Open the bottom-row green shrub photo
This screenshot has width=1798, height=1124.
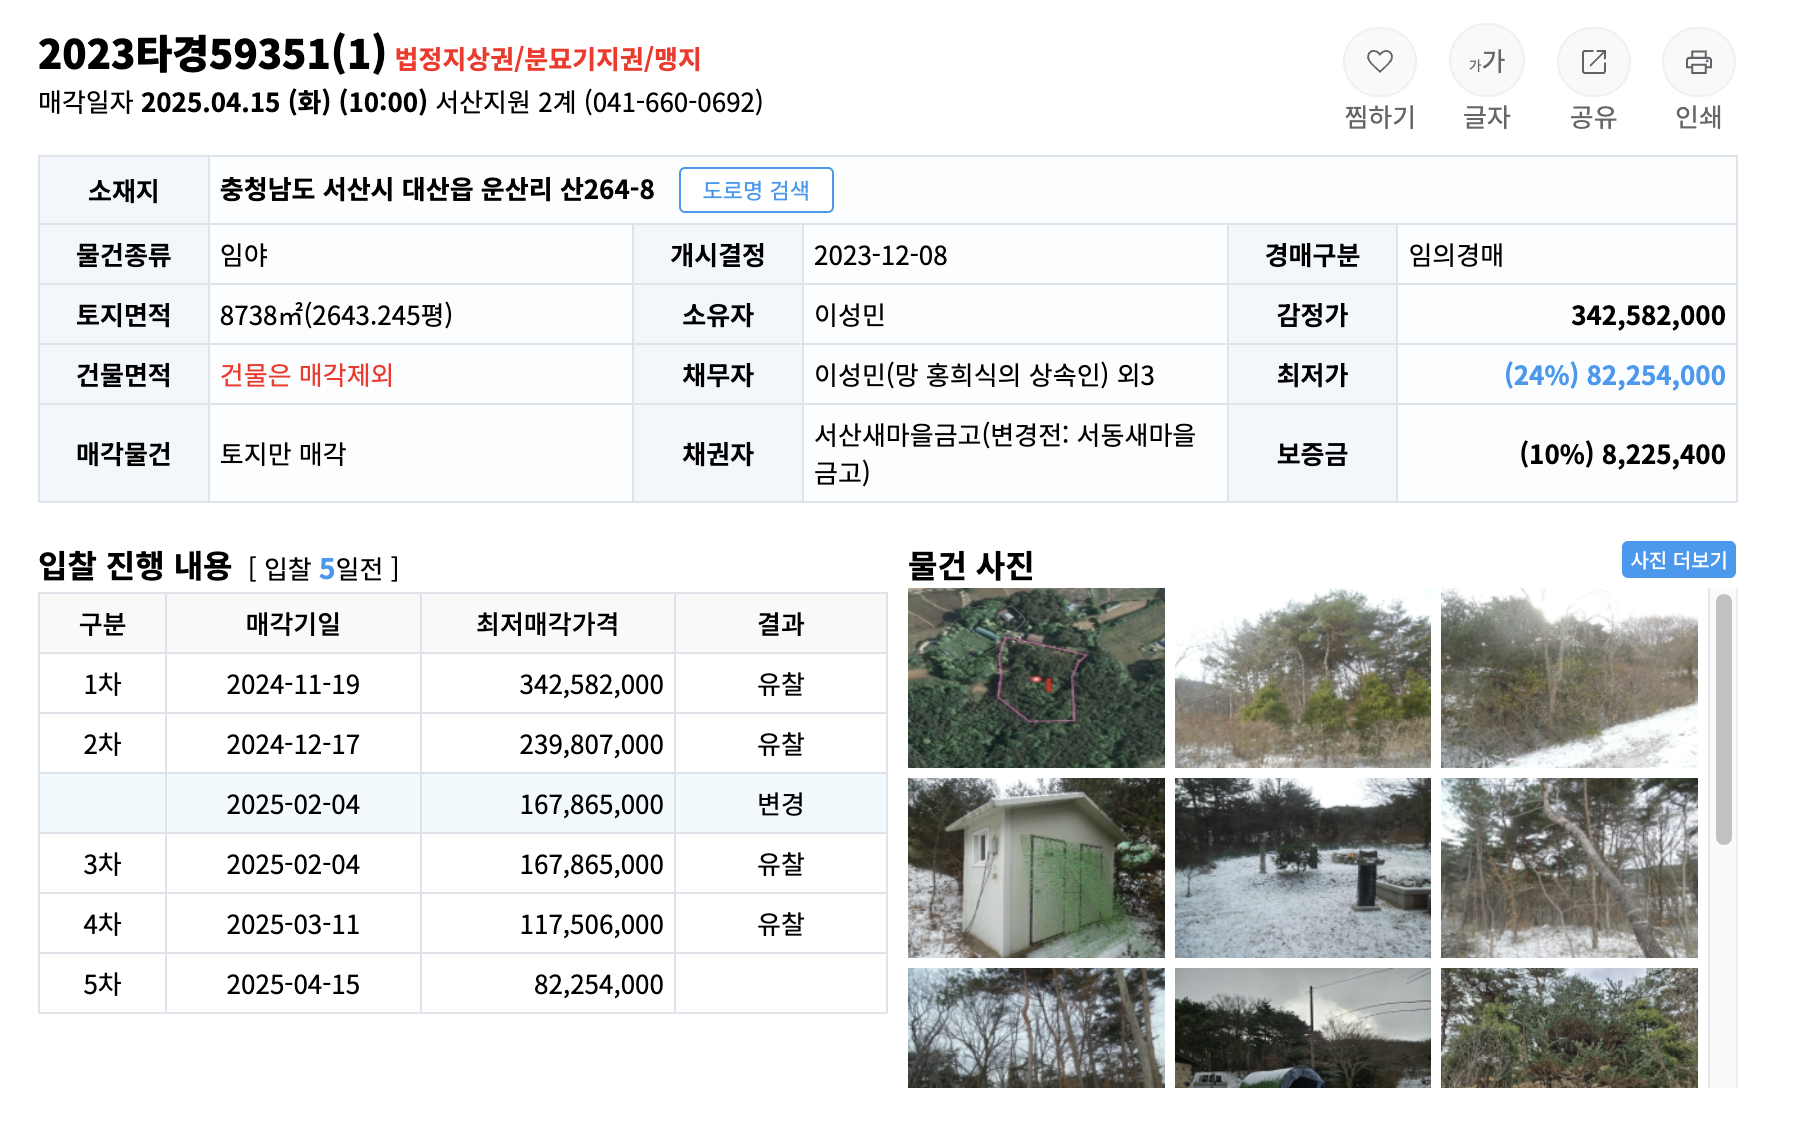tap(1569, 1028)
